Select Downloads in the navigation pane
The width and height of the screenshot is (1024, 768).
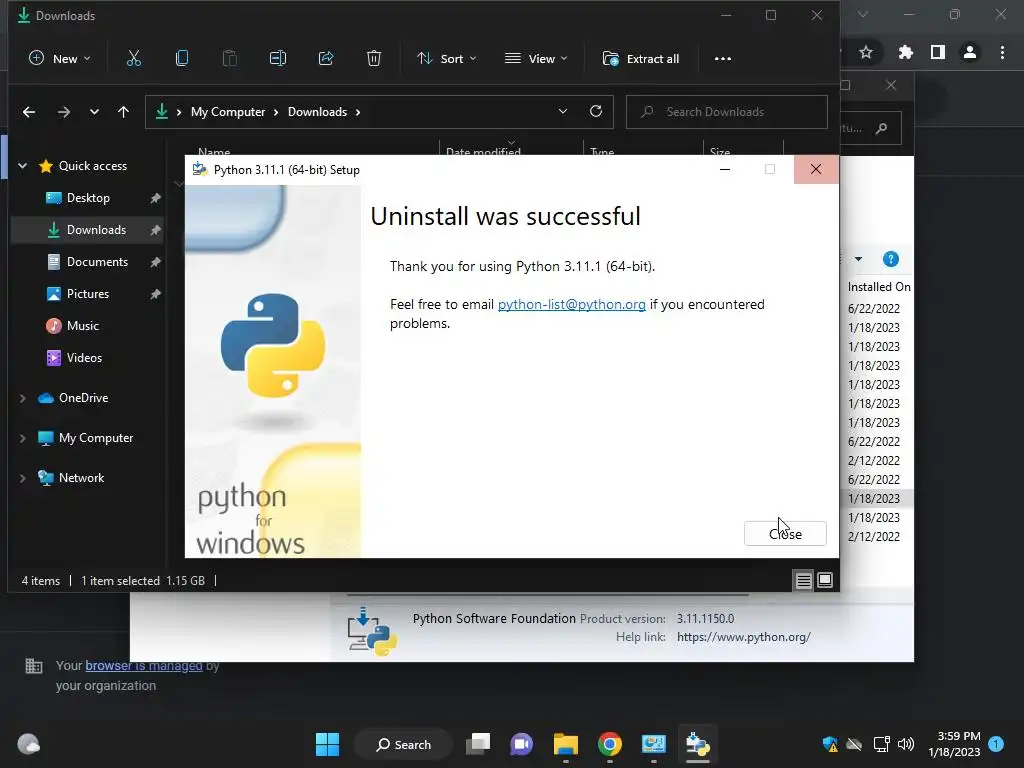[x=87, y=230]
